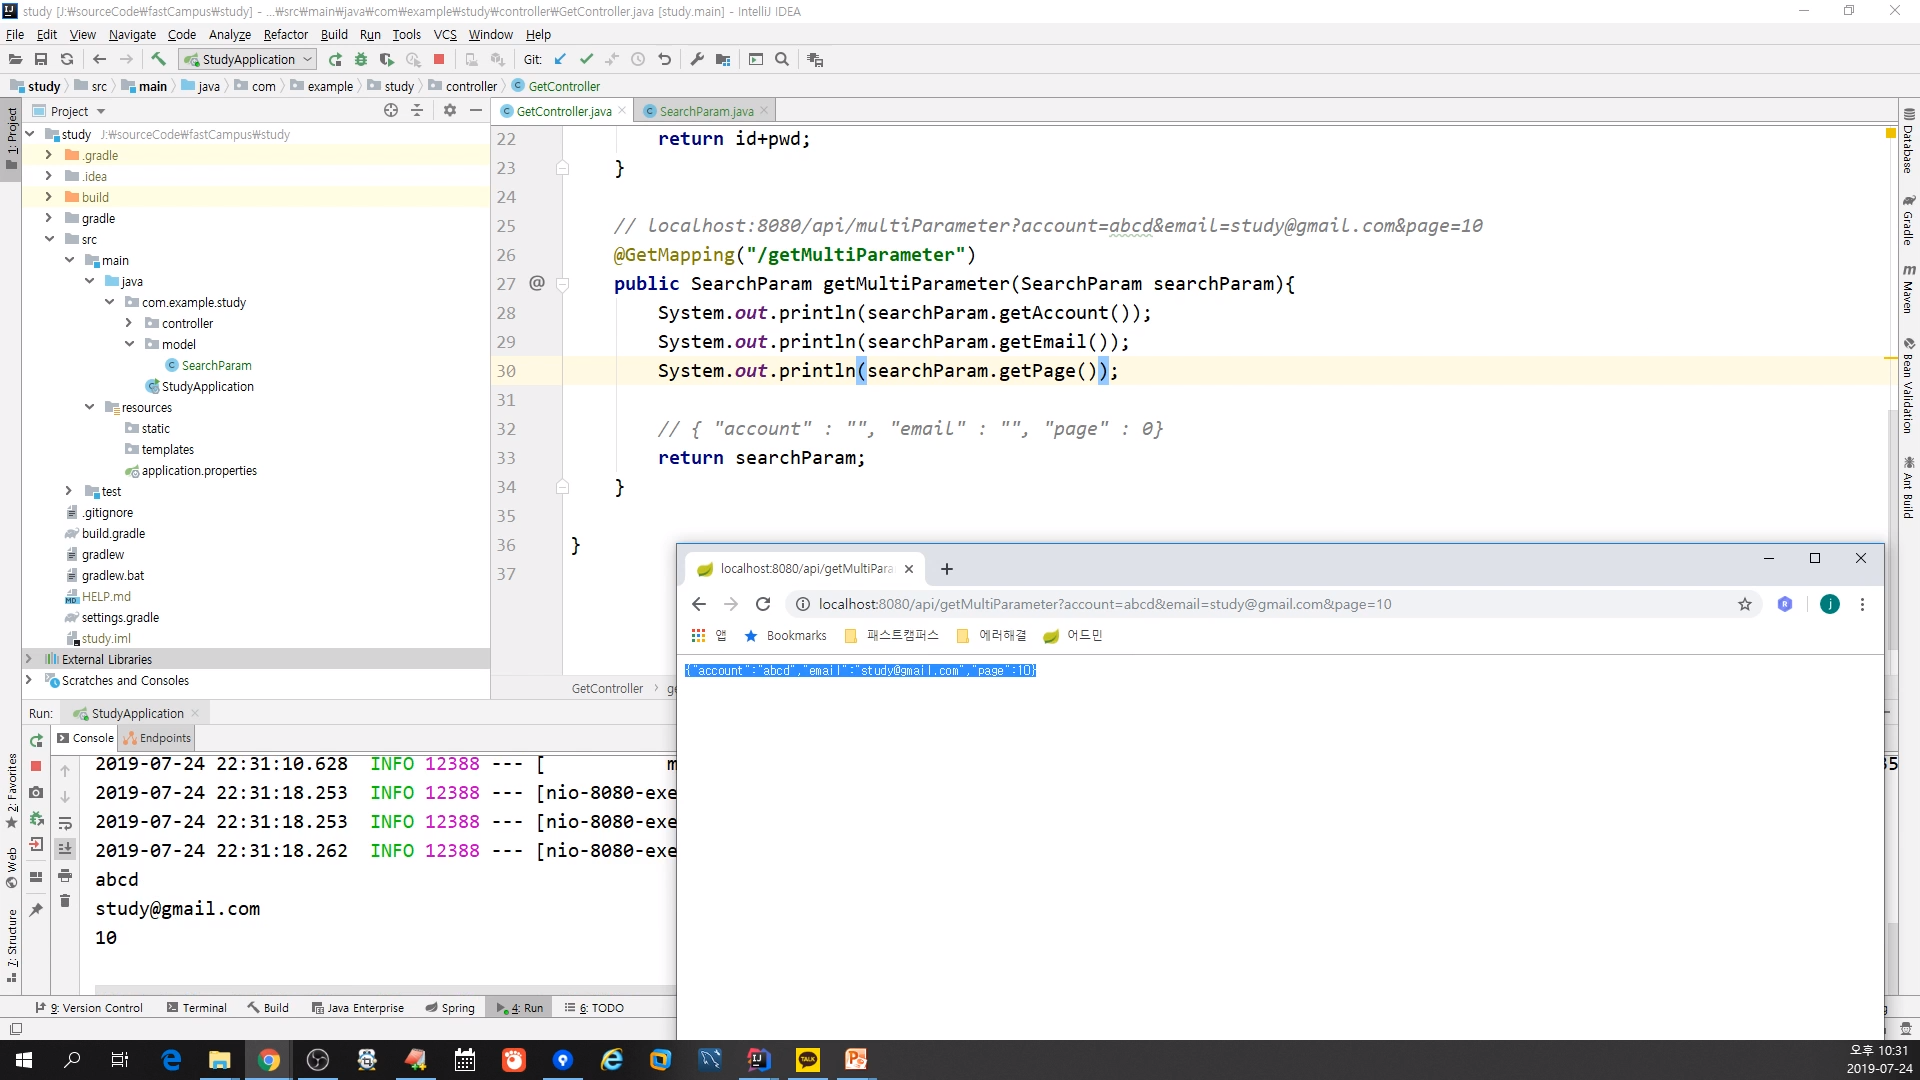Viewport: 1920px width, 1080px height.
Task: Rerun StudyApplication in Run panel
Action: tap(37, 741)
